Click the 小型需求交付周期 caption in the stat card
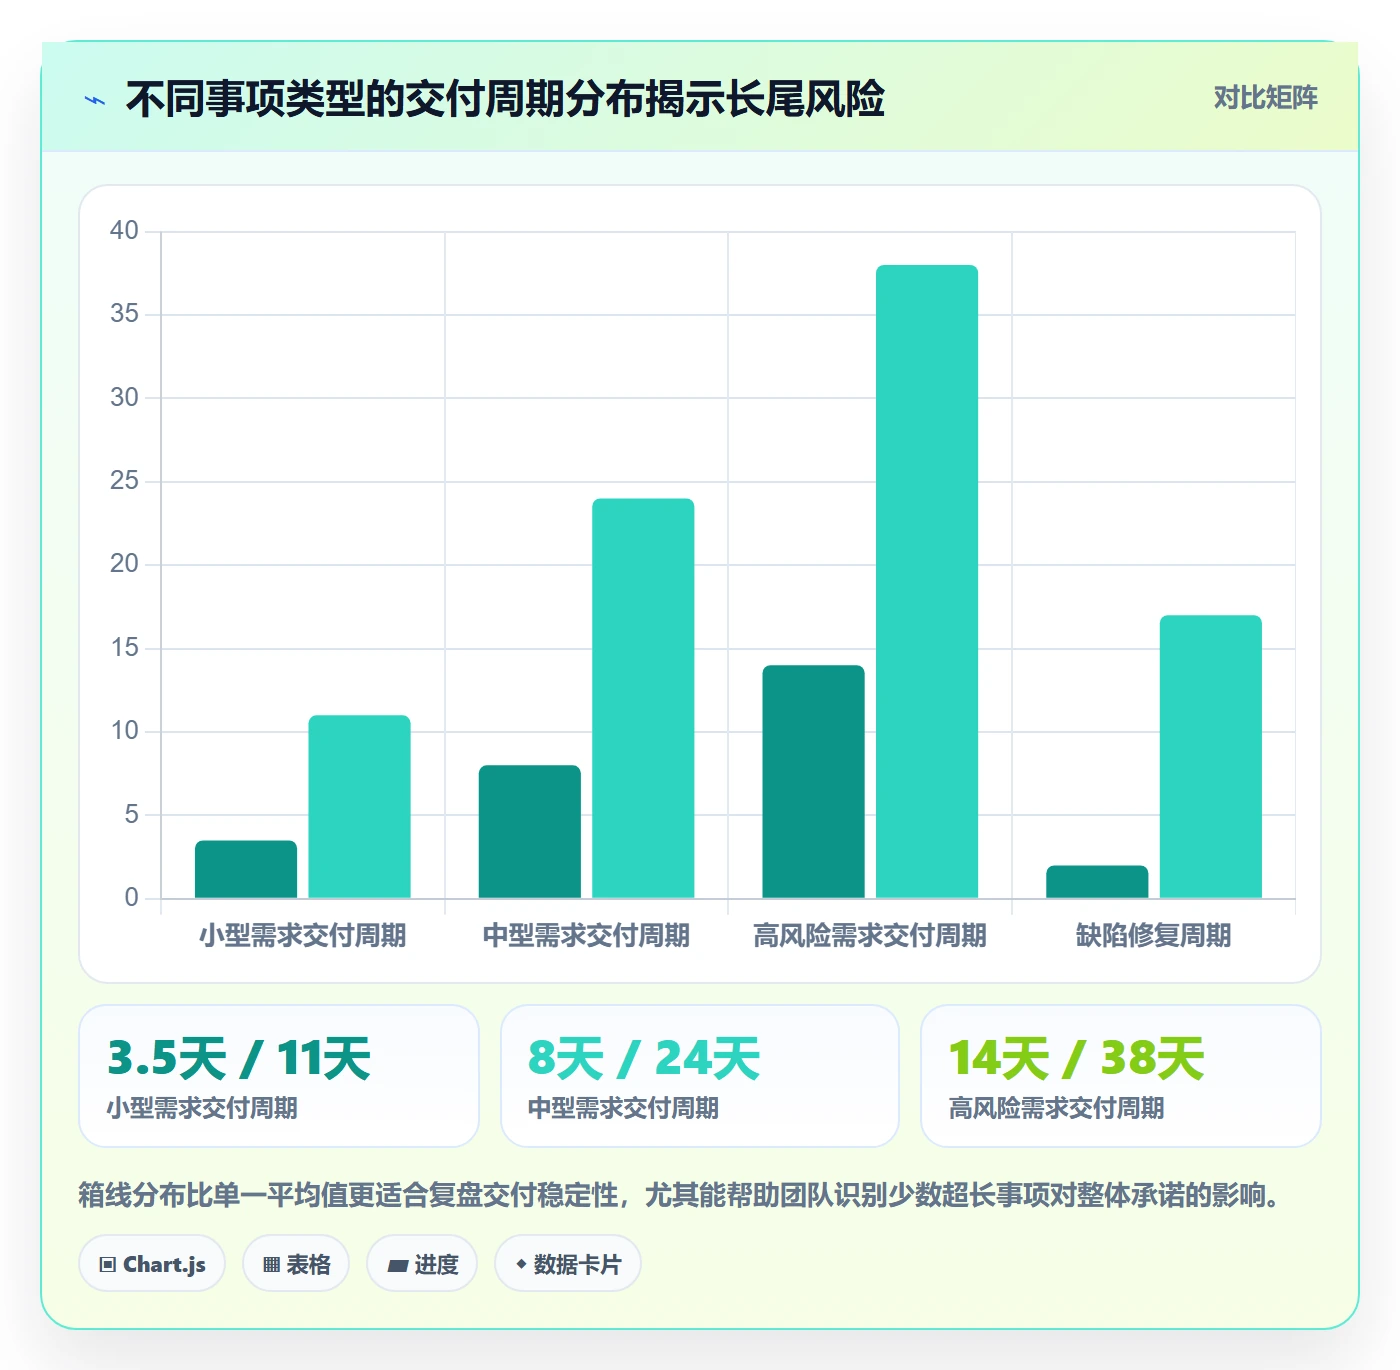 coord(202,1108)
